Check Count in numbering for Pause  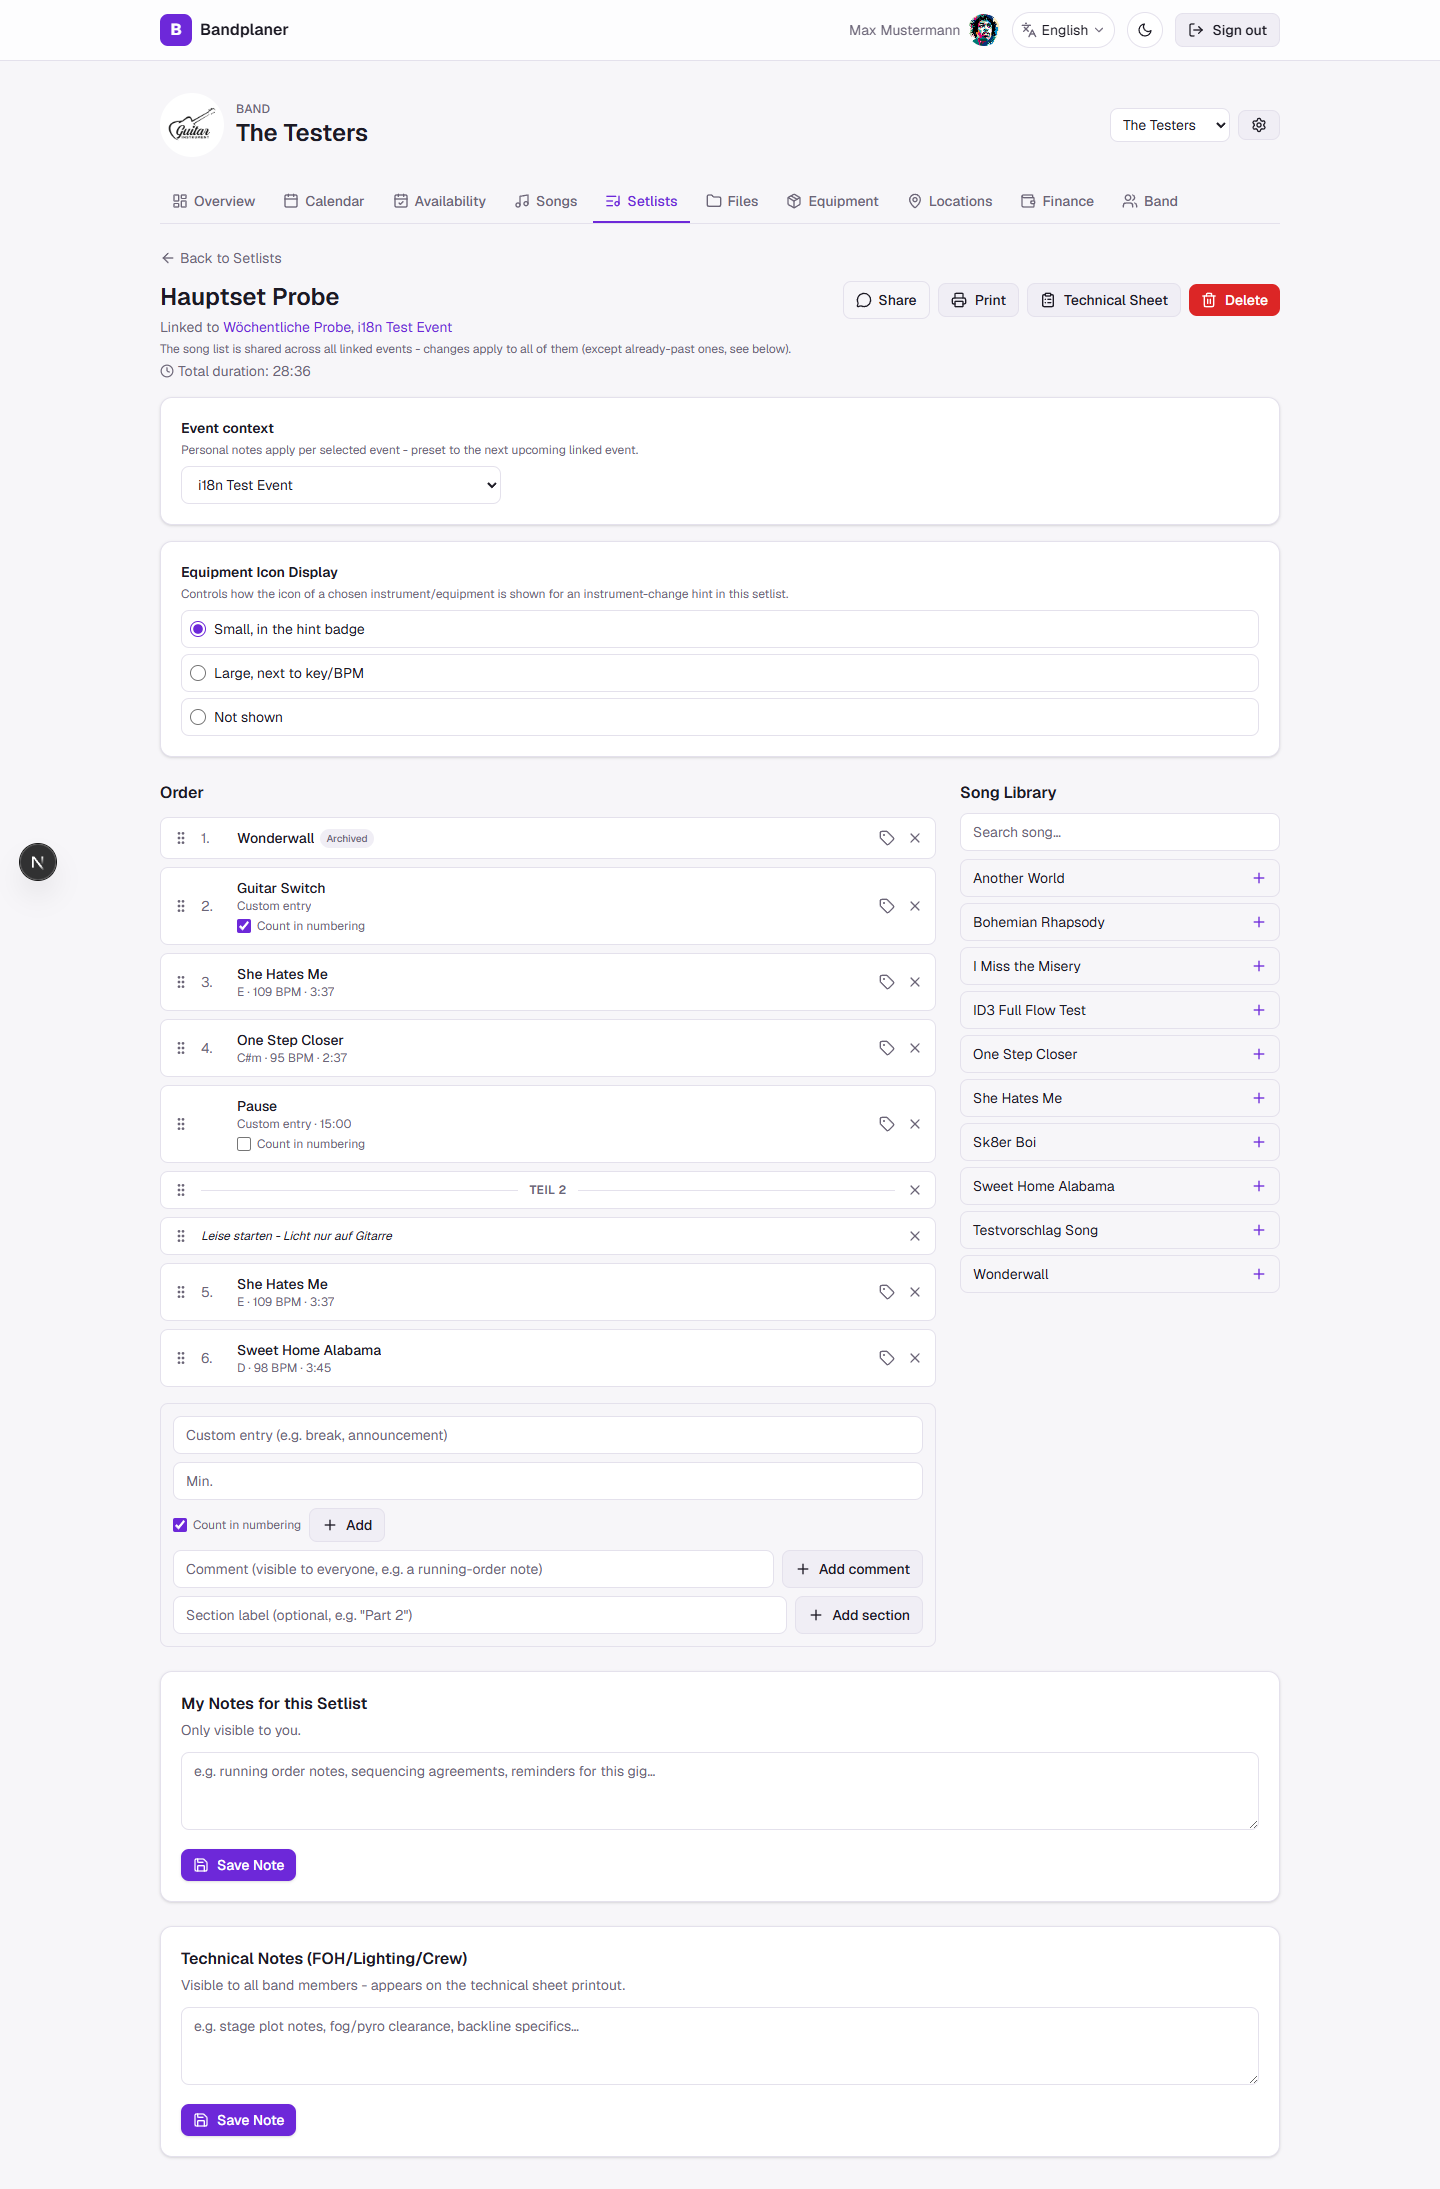pos(244,1144)
